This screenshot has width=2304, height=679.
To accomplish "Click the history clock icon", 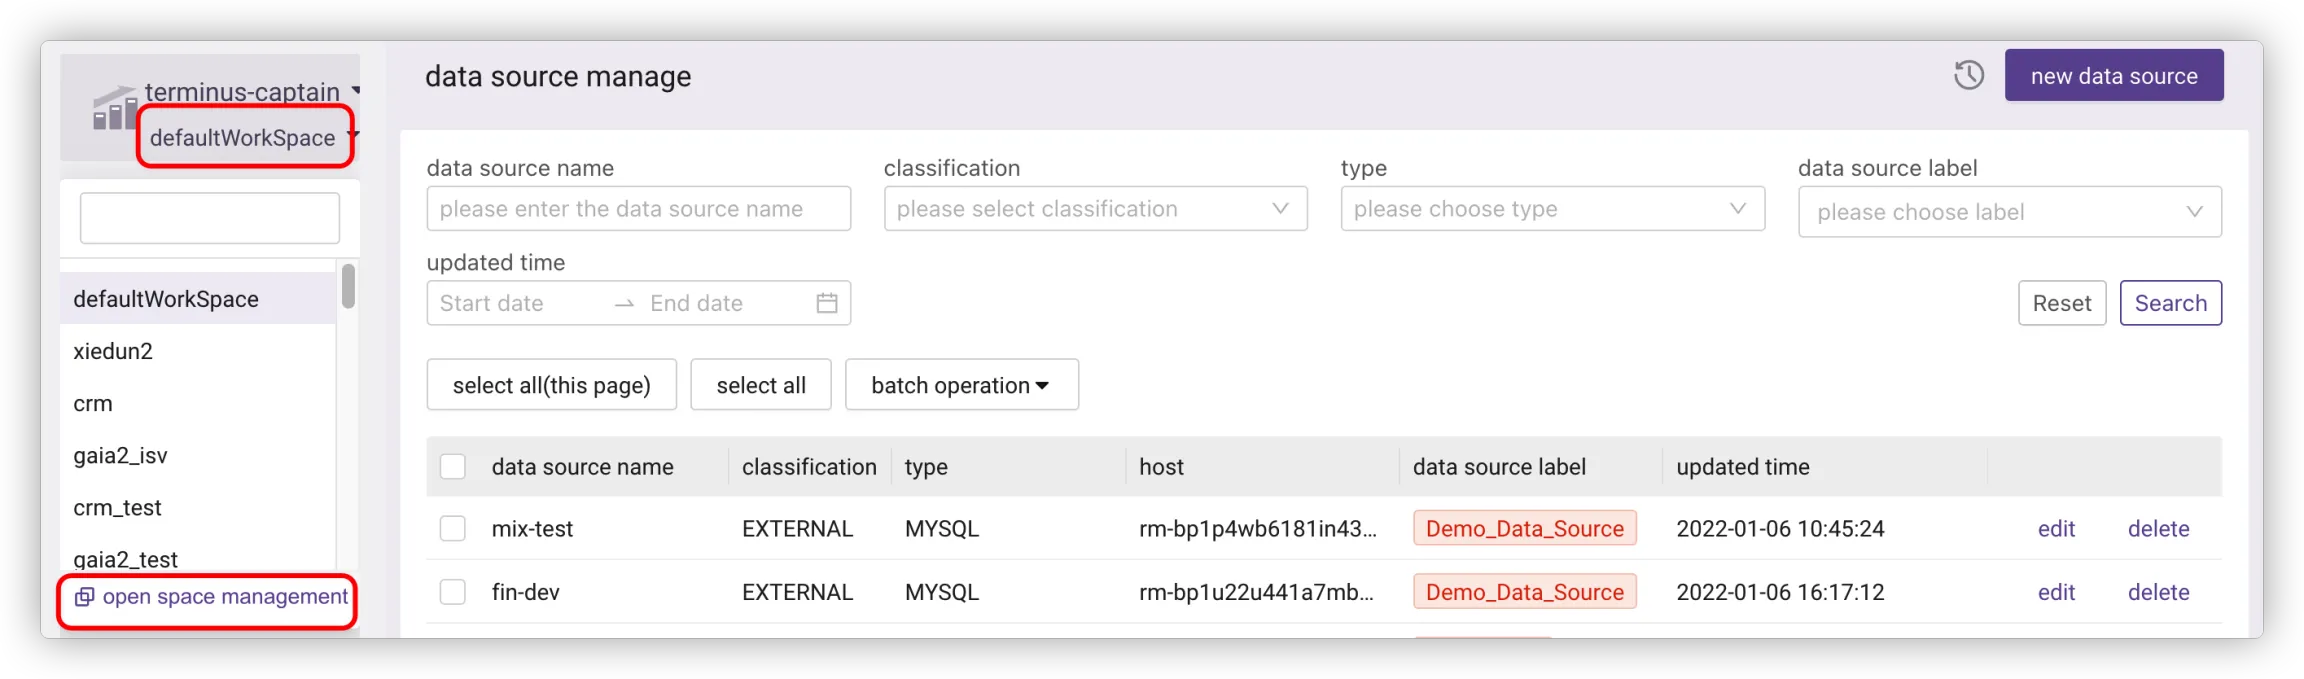I will point(1968,75).
